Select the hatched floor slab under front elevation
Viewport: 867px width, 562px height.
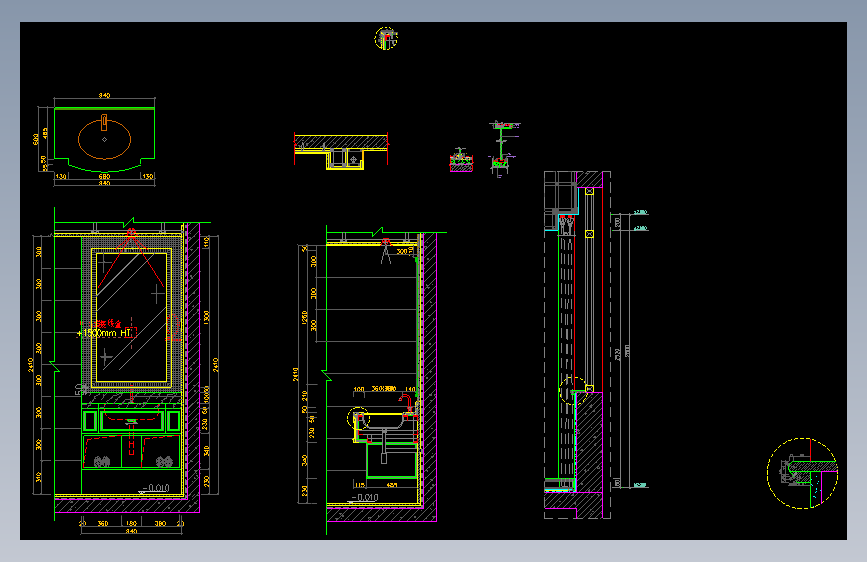(x=127, y=505)
